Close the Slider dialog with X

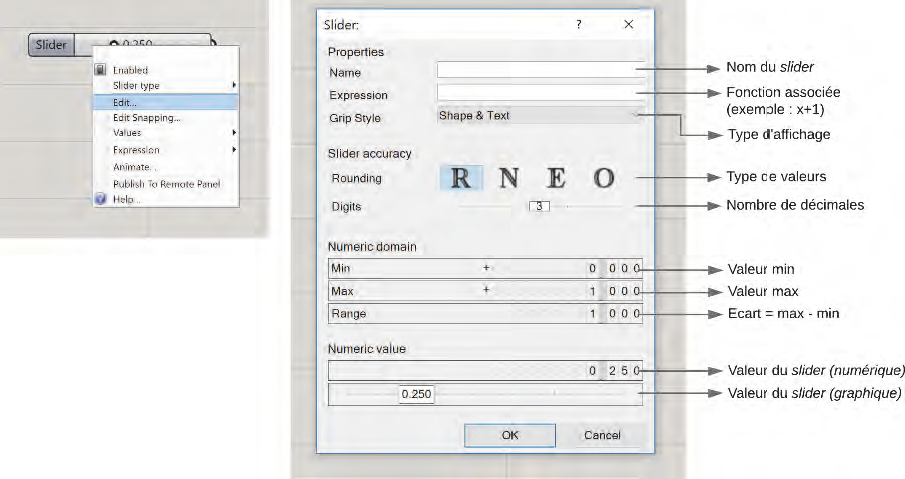628,24
